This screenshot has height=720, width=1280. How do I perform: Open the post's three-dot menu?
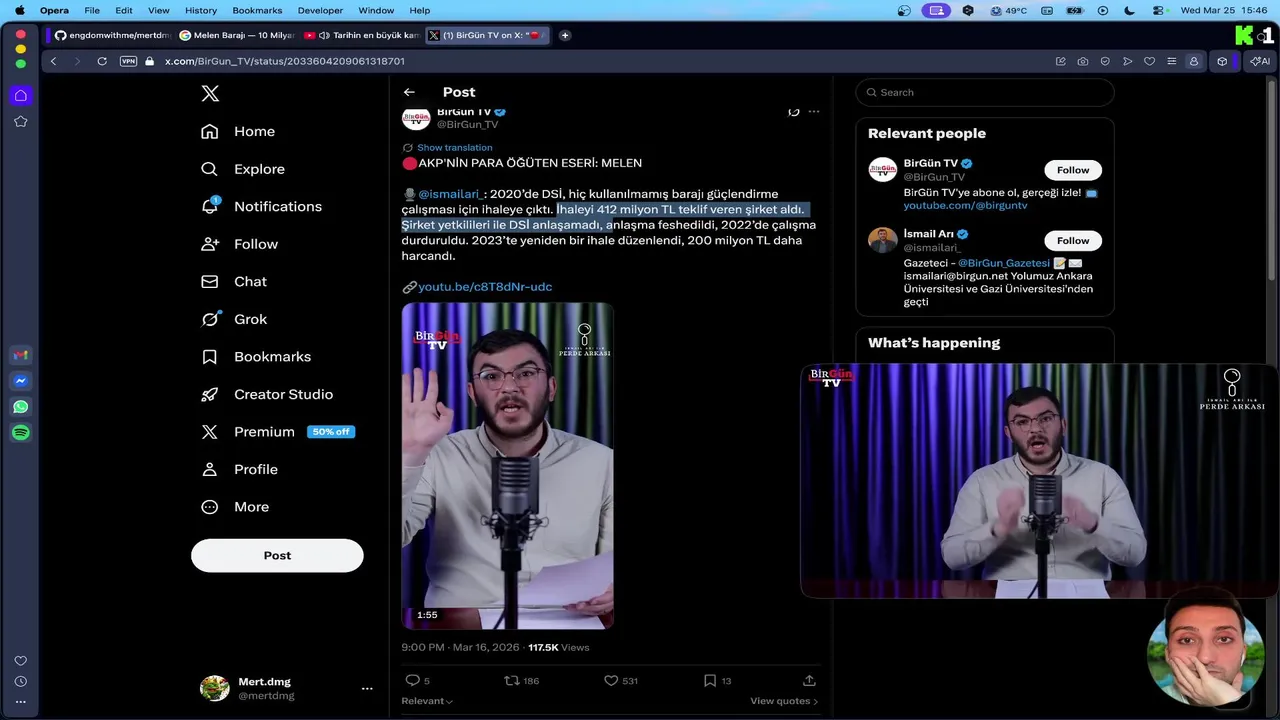(x=814, y=112)
